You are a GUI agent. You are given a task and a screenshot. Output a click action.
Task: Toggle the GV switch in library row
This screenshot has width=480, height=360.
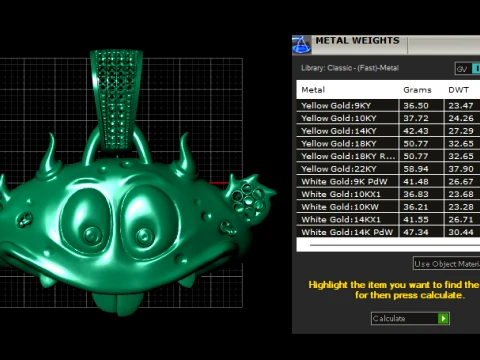(468, 69)
